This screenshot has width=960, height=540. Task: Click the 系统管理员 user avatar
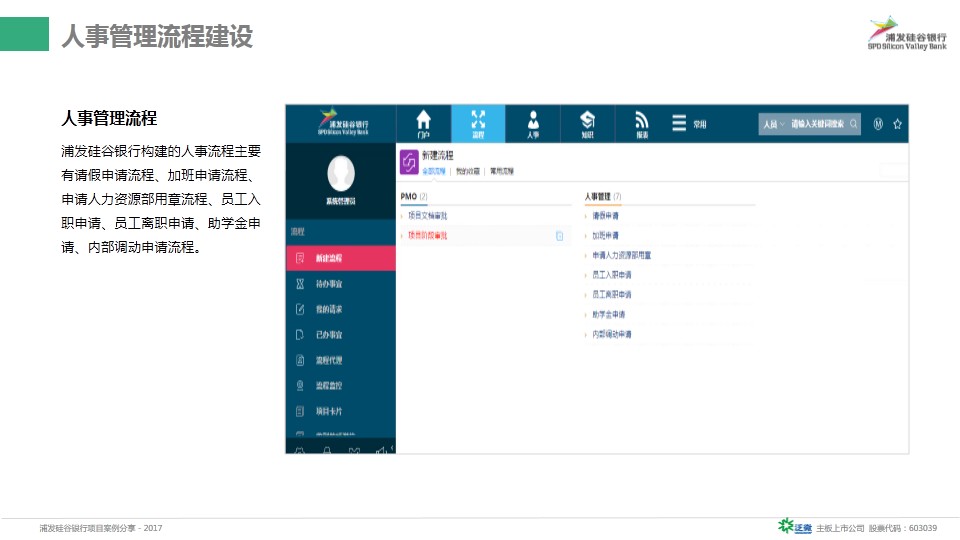[341, 173]
